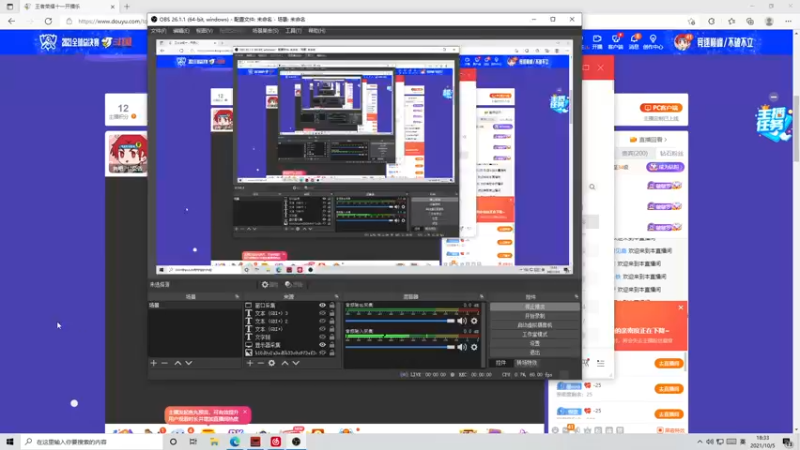Add a new scene with the plus icon

click(x=154, y=363)
